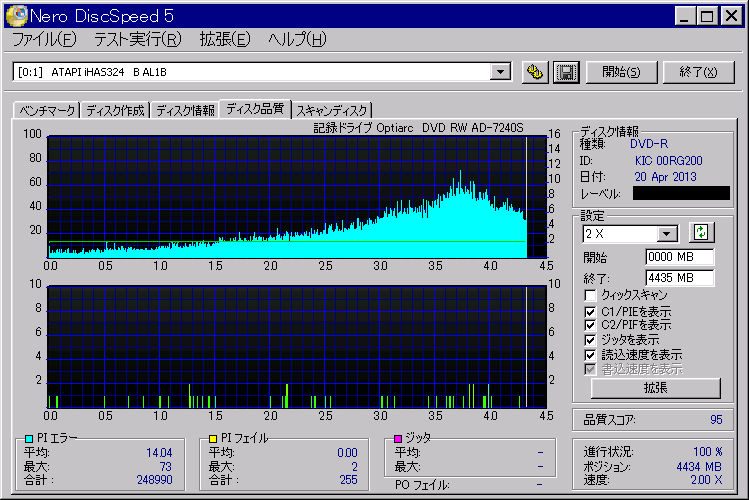Click the Nero DiscSpeed title bar icon

tap(16, 16)
